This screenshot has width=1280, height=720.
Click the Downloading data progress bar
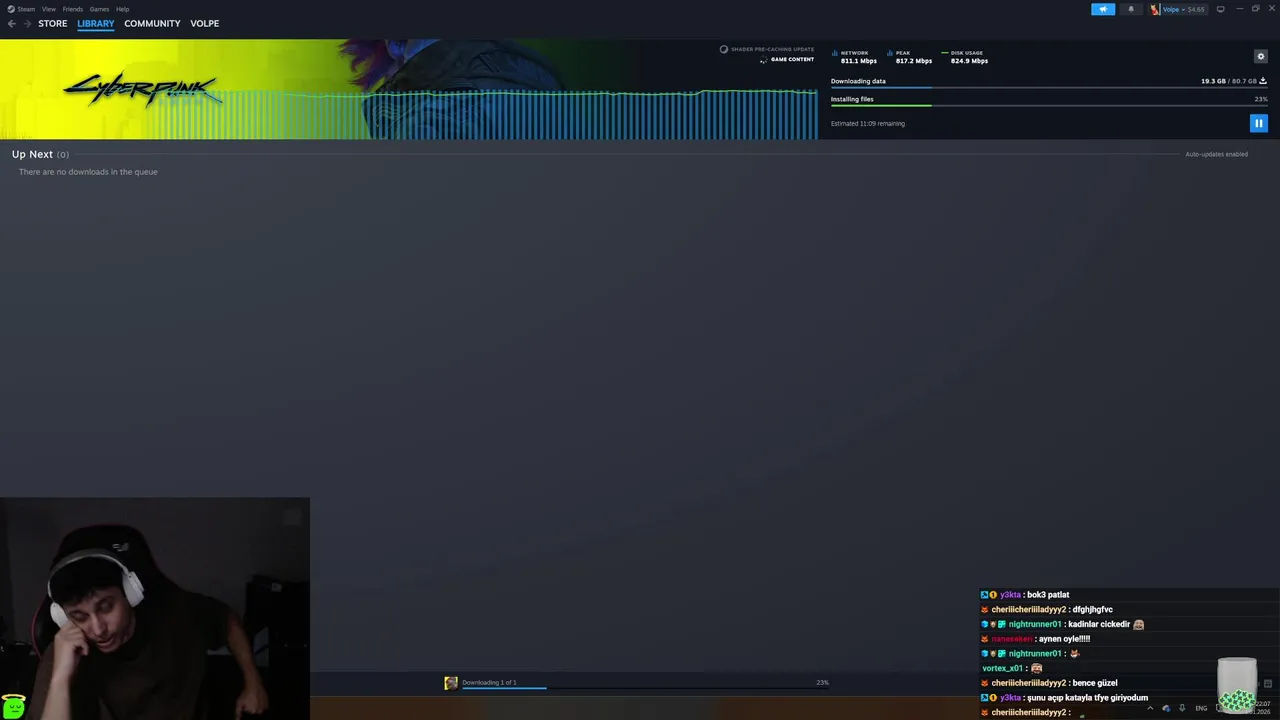click(x=1049, y=88)
